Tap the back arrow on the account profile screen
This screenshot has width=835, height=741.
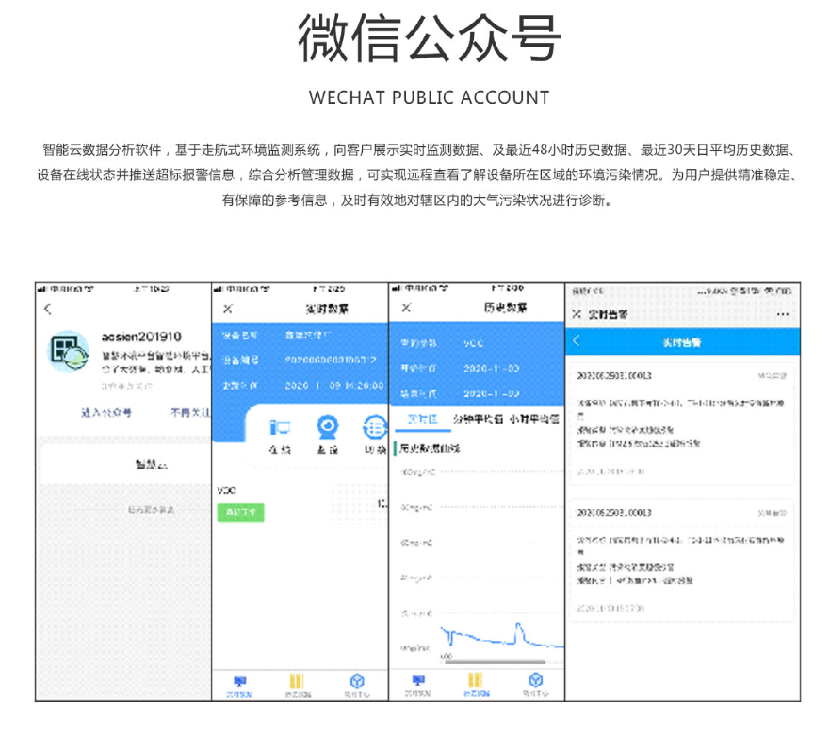pyautogui.click(x=48, y=308)
